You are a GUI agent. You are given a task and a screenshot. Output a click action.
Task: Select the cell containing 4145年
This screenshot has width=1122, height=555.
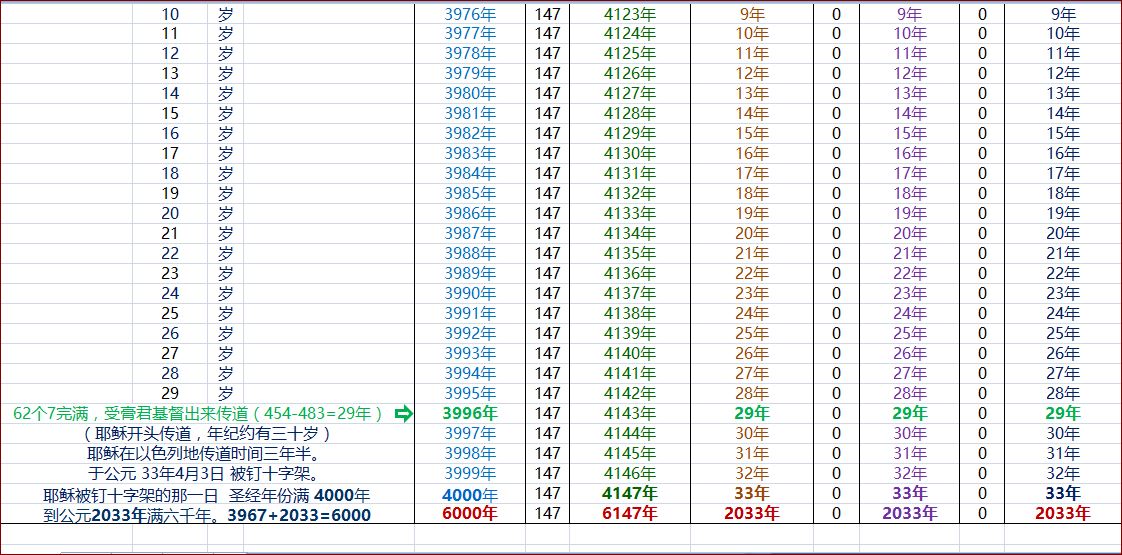pyautogui.click(x=630, y=453)
